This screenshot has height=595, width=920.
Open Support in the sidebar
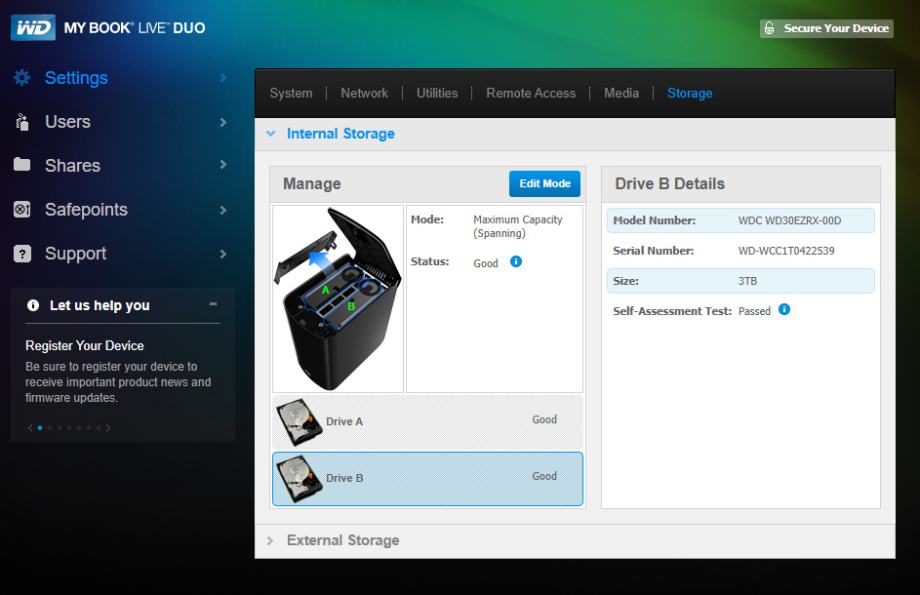[76, 253]
